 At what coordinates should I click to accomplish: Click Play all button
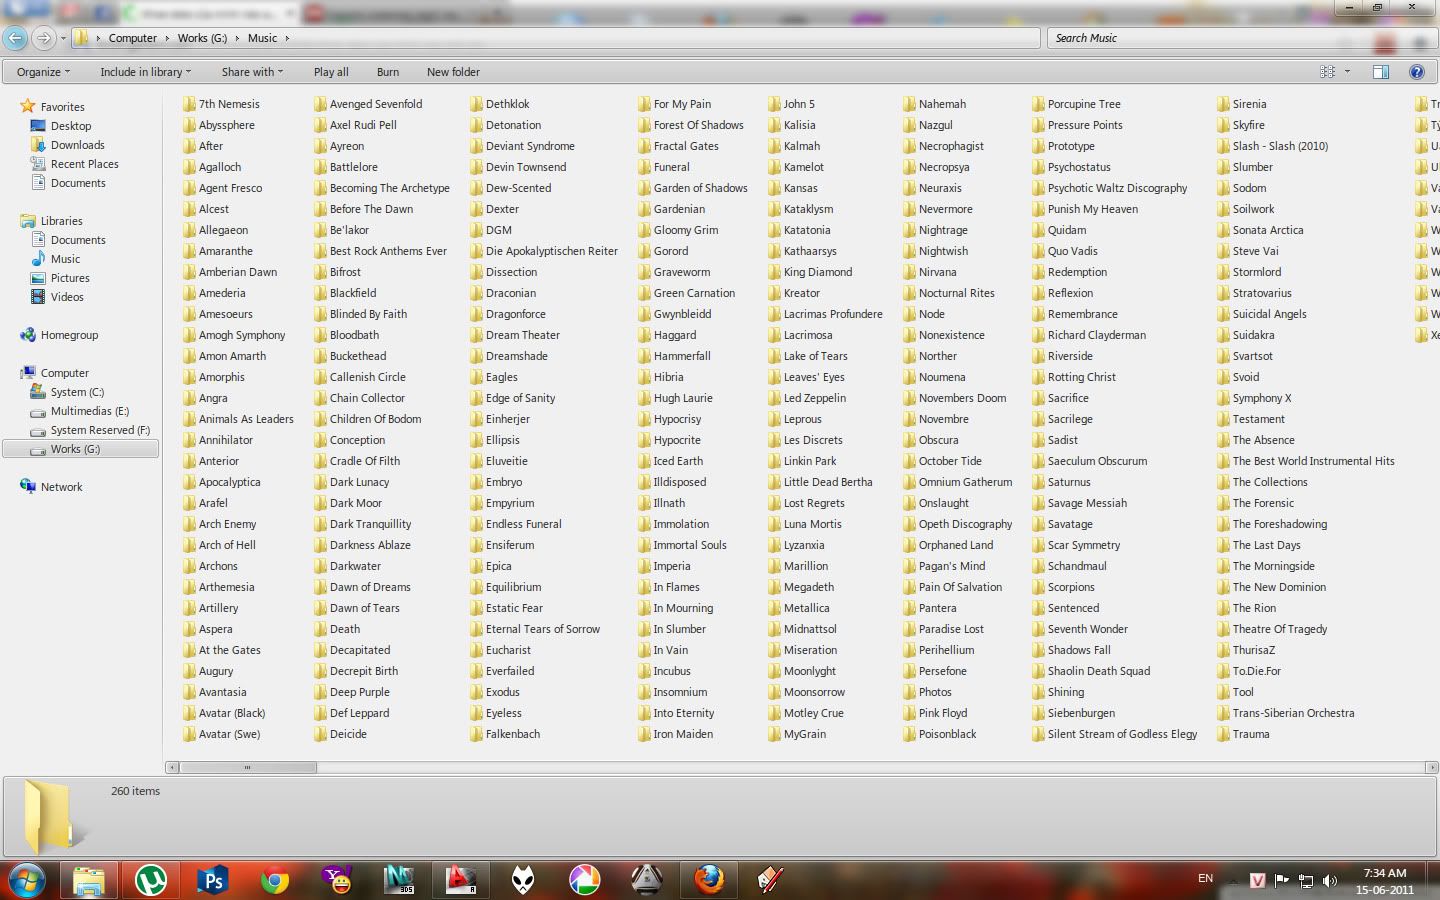pyautogui.click(x=331, y=72)
